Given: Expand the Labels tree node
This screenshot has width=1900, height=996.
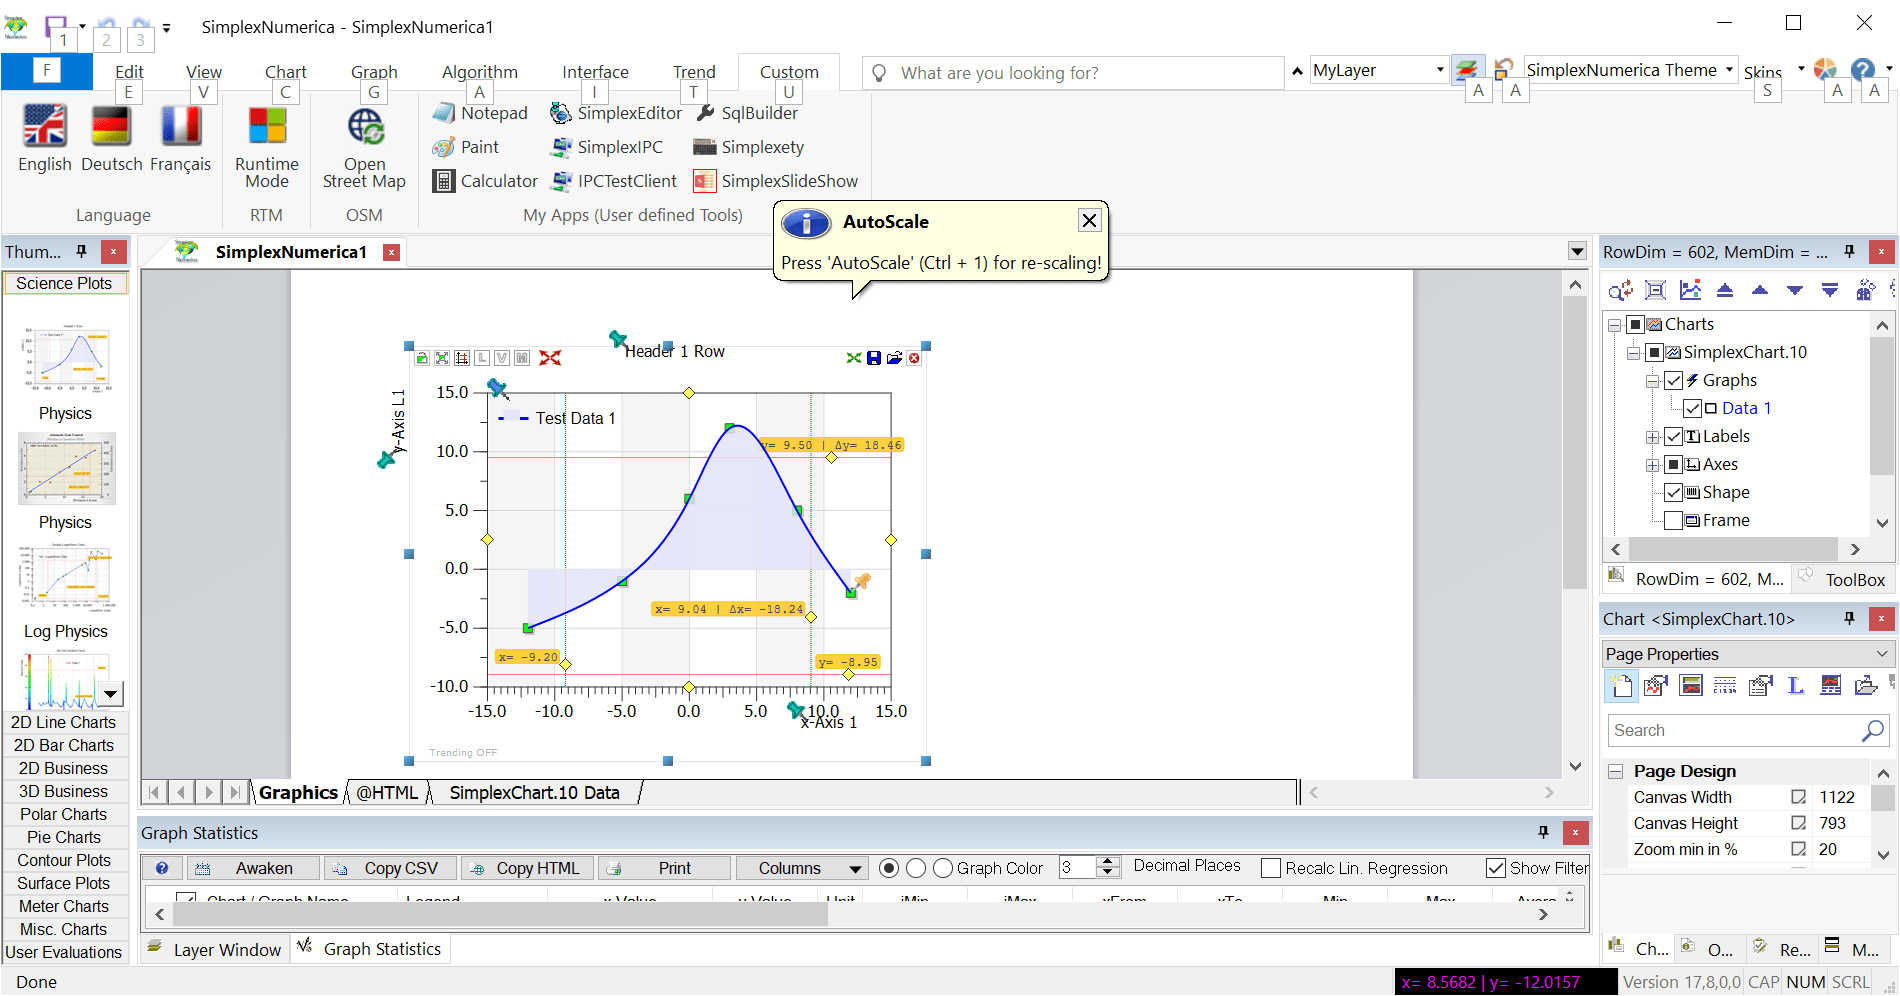Looking at the screenshot, I should [x=1652, y=437].
